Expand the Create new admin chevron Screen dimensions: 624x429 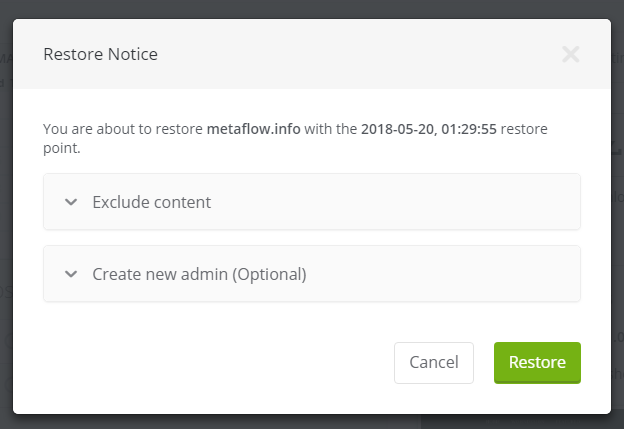click(70, 274)
